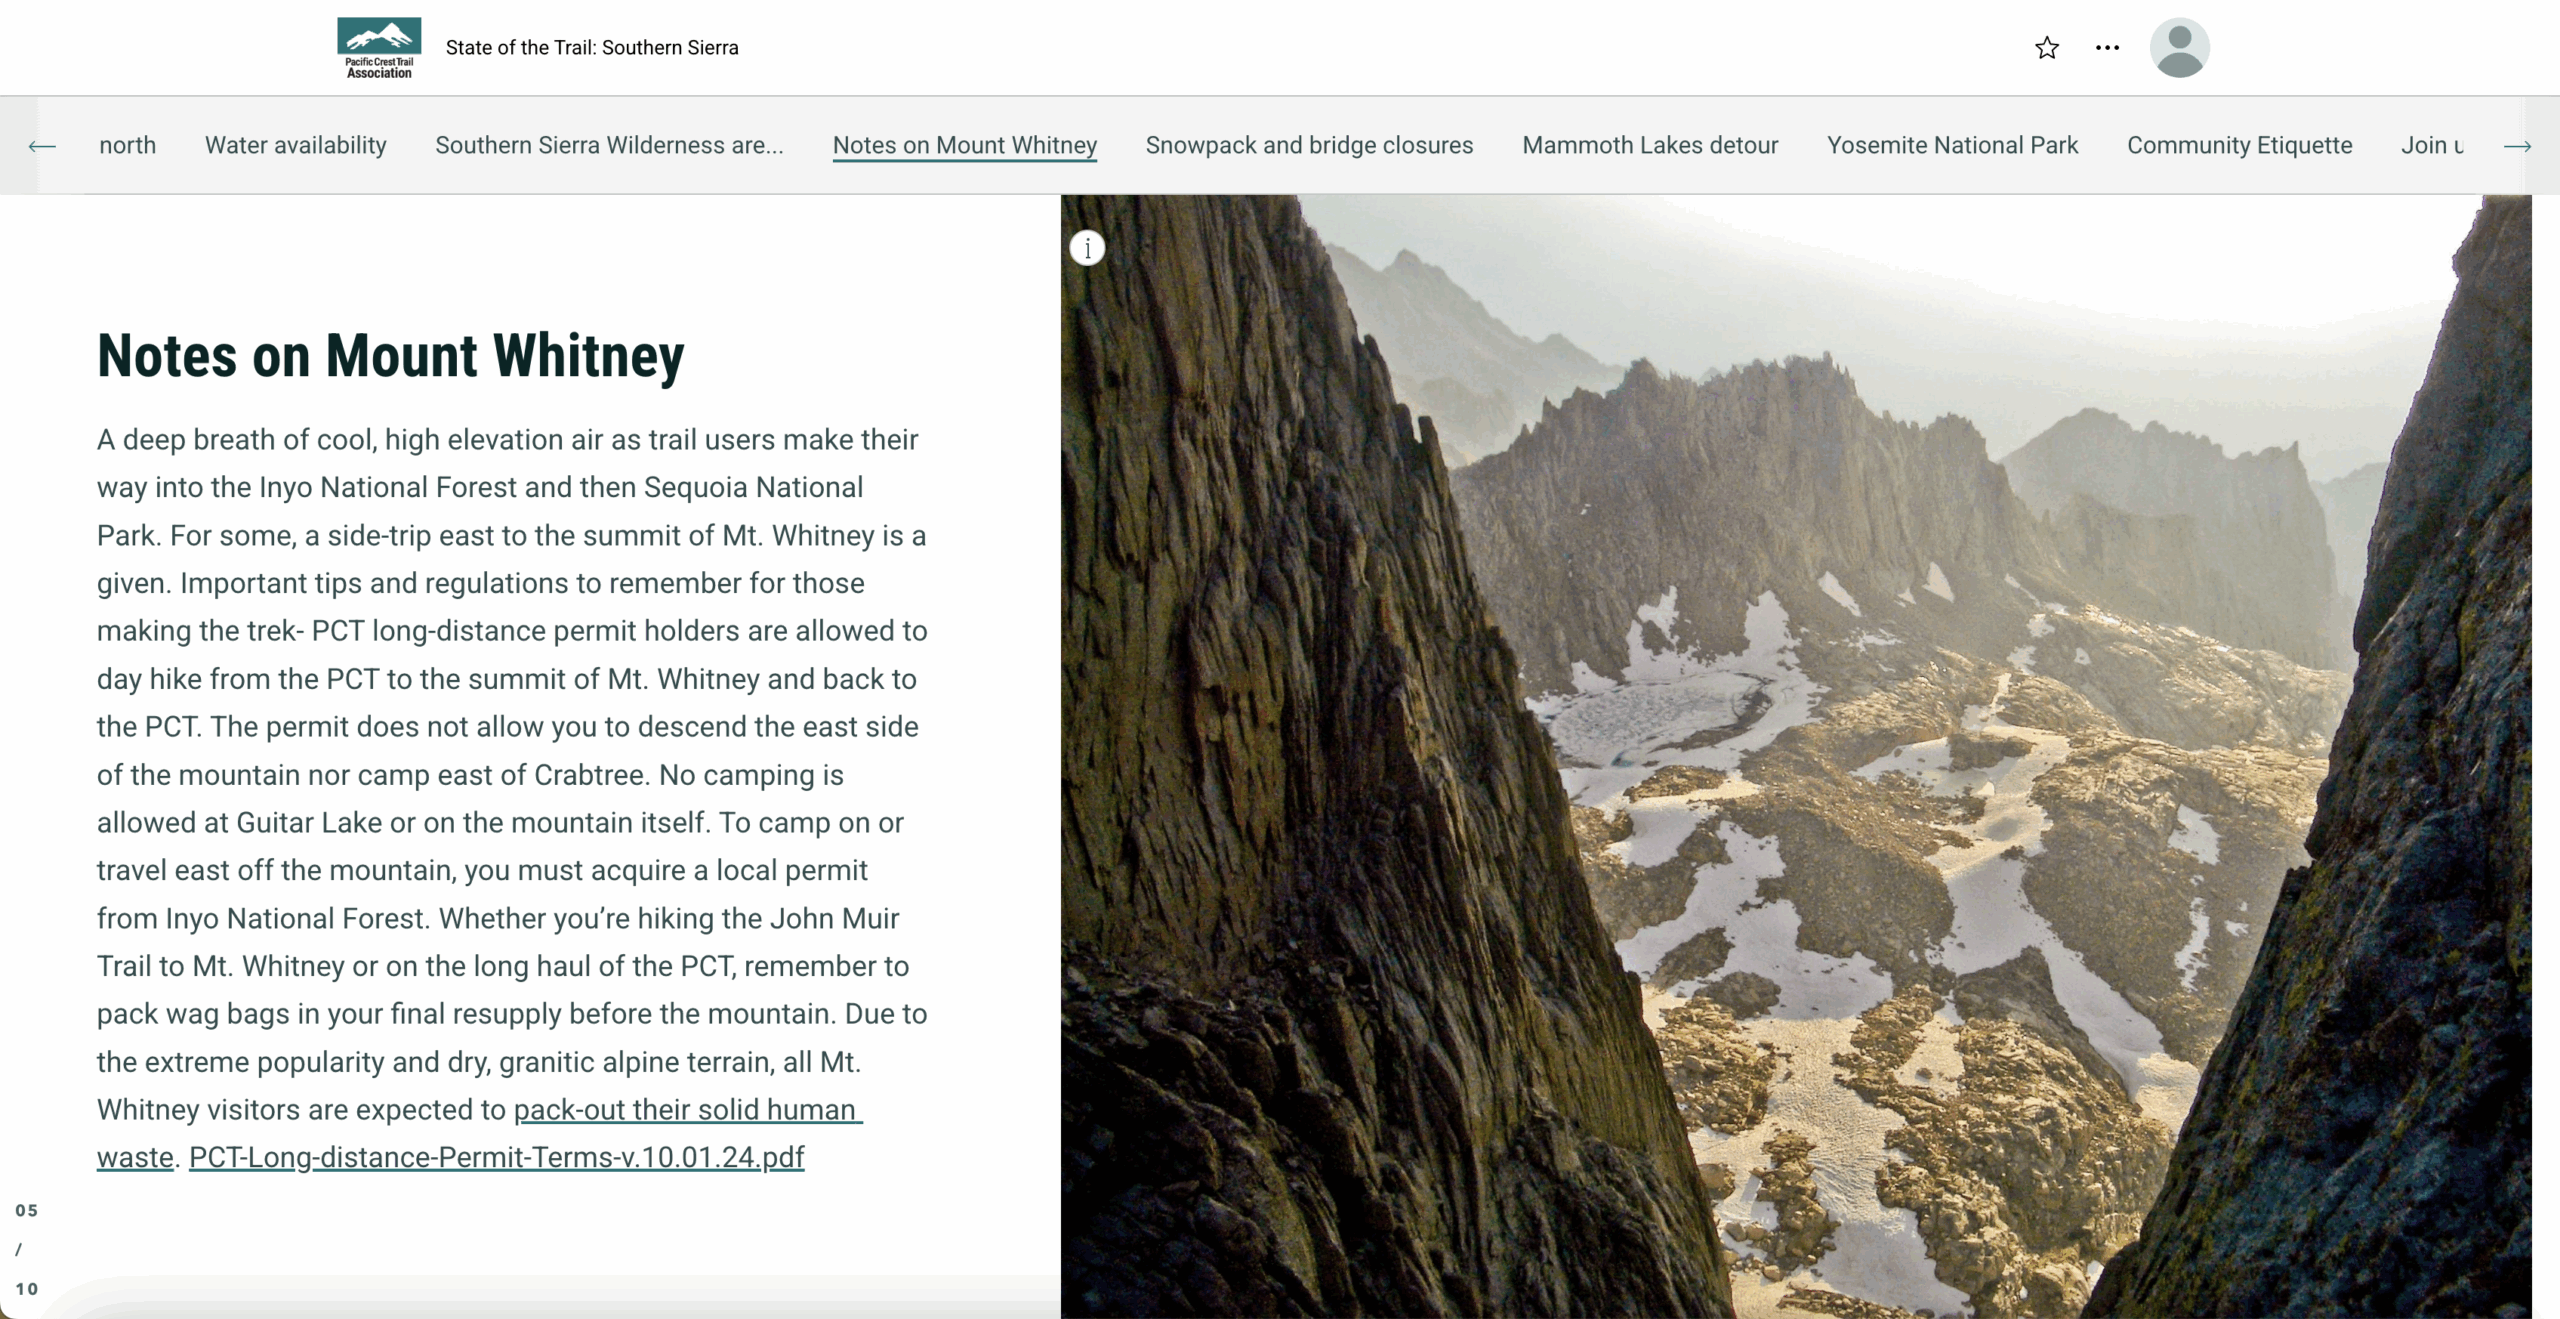
Task: Open the Mammoth Lakes detour tab
Action: tap(1649, 145)
